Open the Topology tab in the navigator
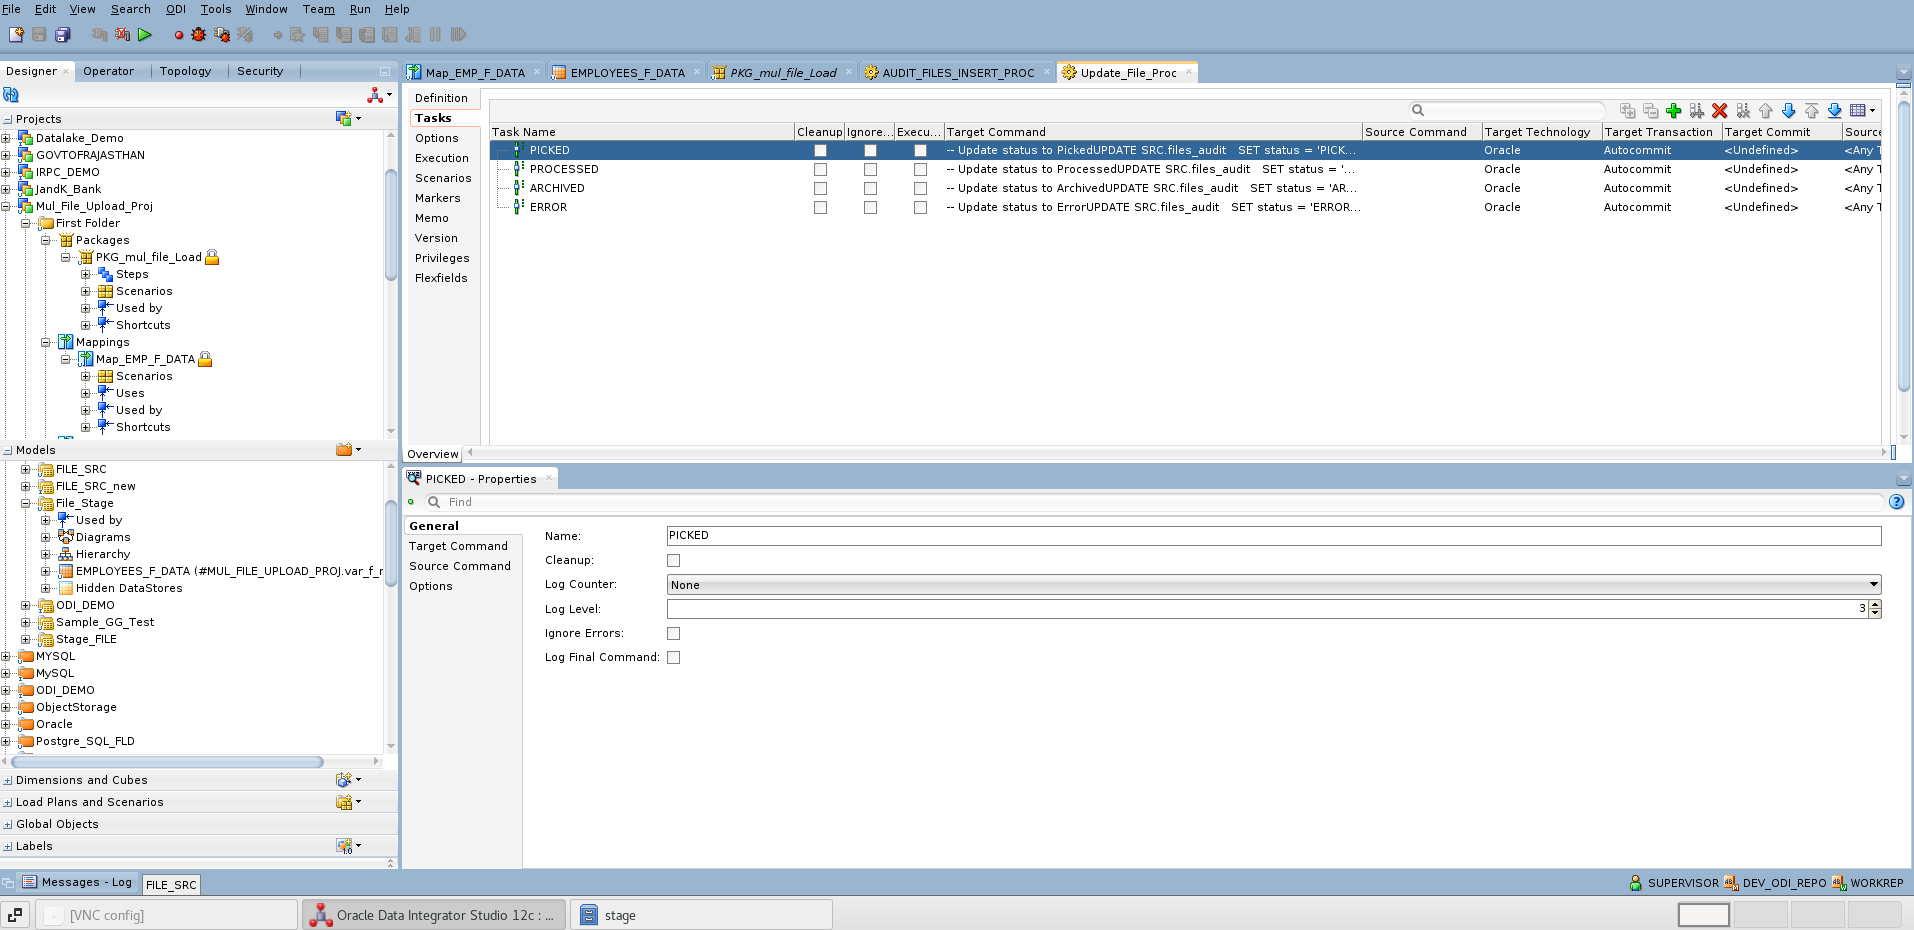Viewport: 1914px width, 930px height. point(186,71)
